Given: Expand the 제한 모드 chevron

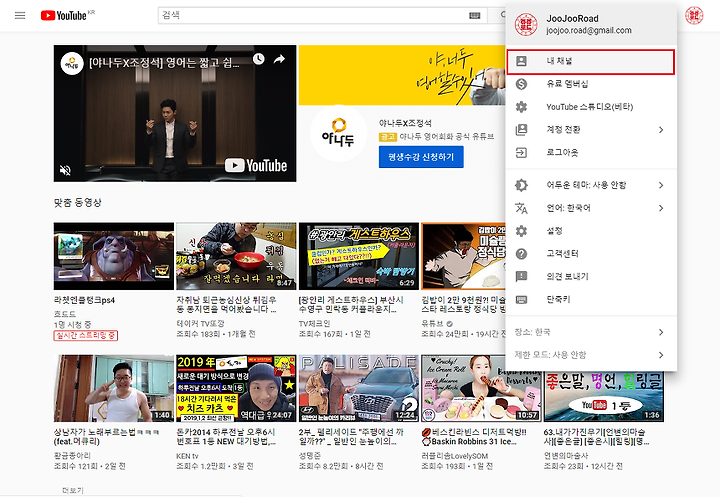Looking at the screenshot, I should tap(661, 355).
